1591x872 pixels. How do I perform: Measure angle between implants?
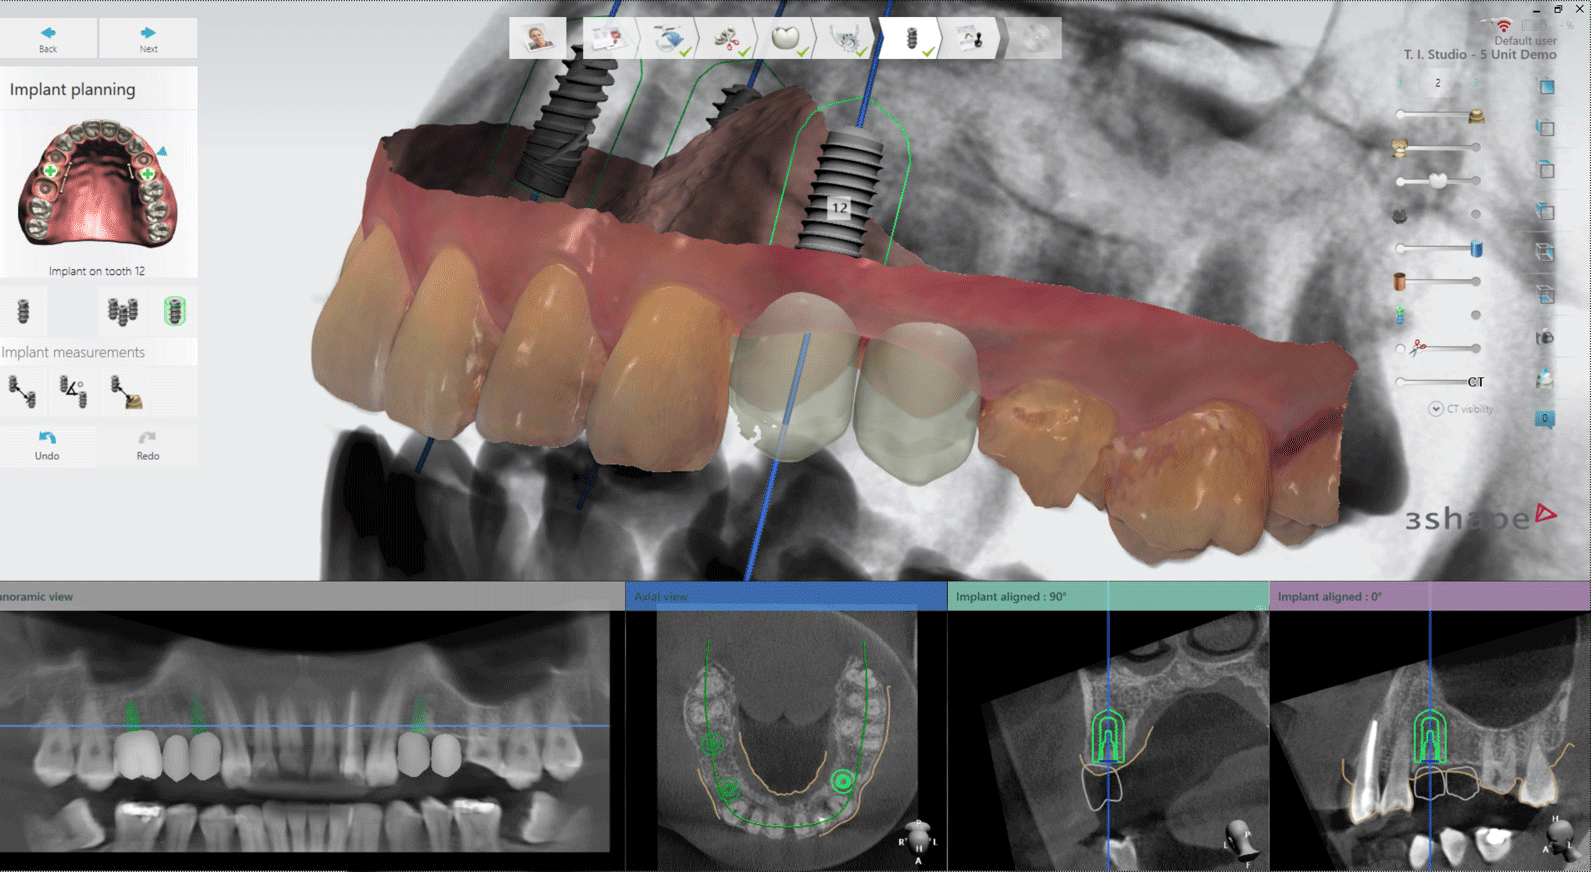point(73,391)
